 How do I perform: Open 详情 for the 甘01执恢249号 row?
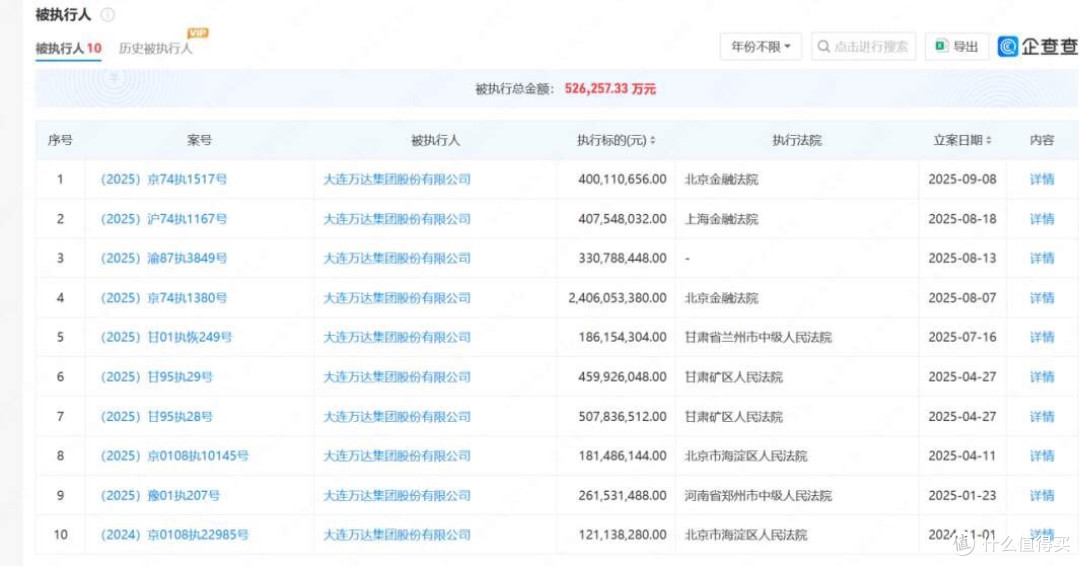(x=1041, y=337)
